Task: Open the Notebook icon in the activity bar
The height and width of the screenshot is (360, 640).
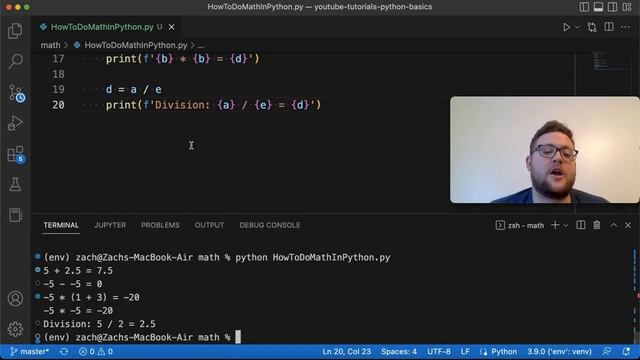Action: (15, 215)
